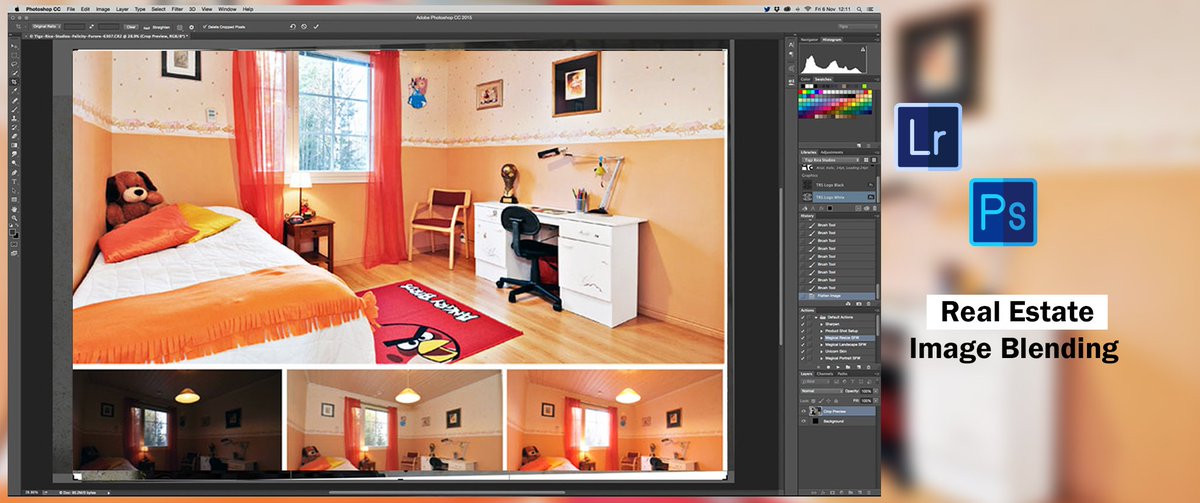
Task: Click the layer Opacity value field
Action: tap(866, 391)
